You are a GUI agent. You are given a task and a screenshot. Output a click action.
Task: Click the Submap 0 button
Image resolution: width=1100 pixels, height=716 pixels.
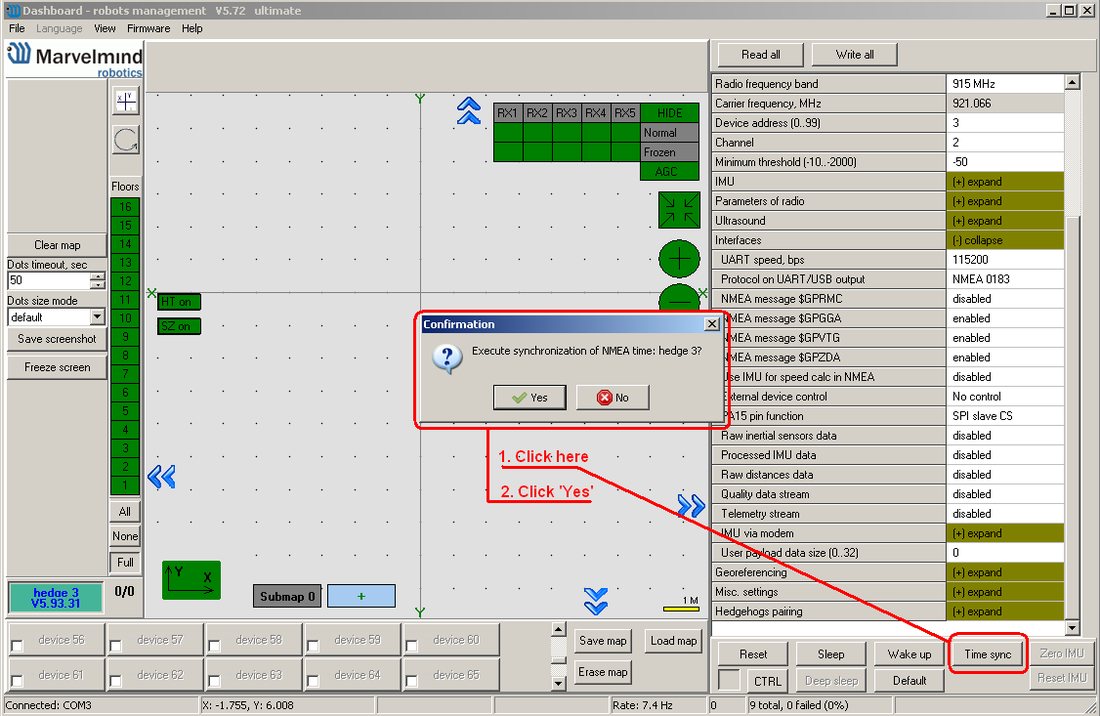[287, 596]
